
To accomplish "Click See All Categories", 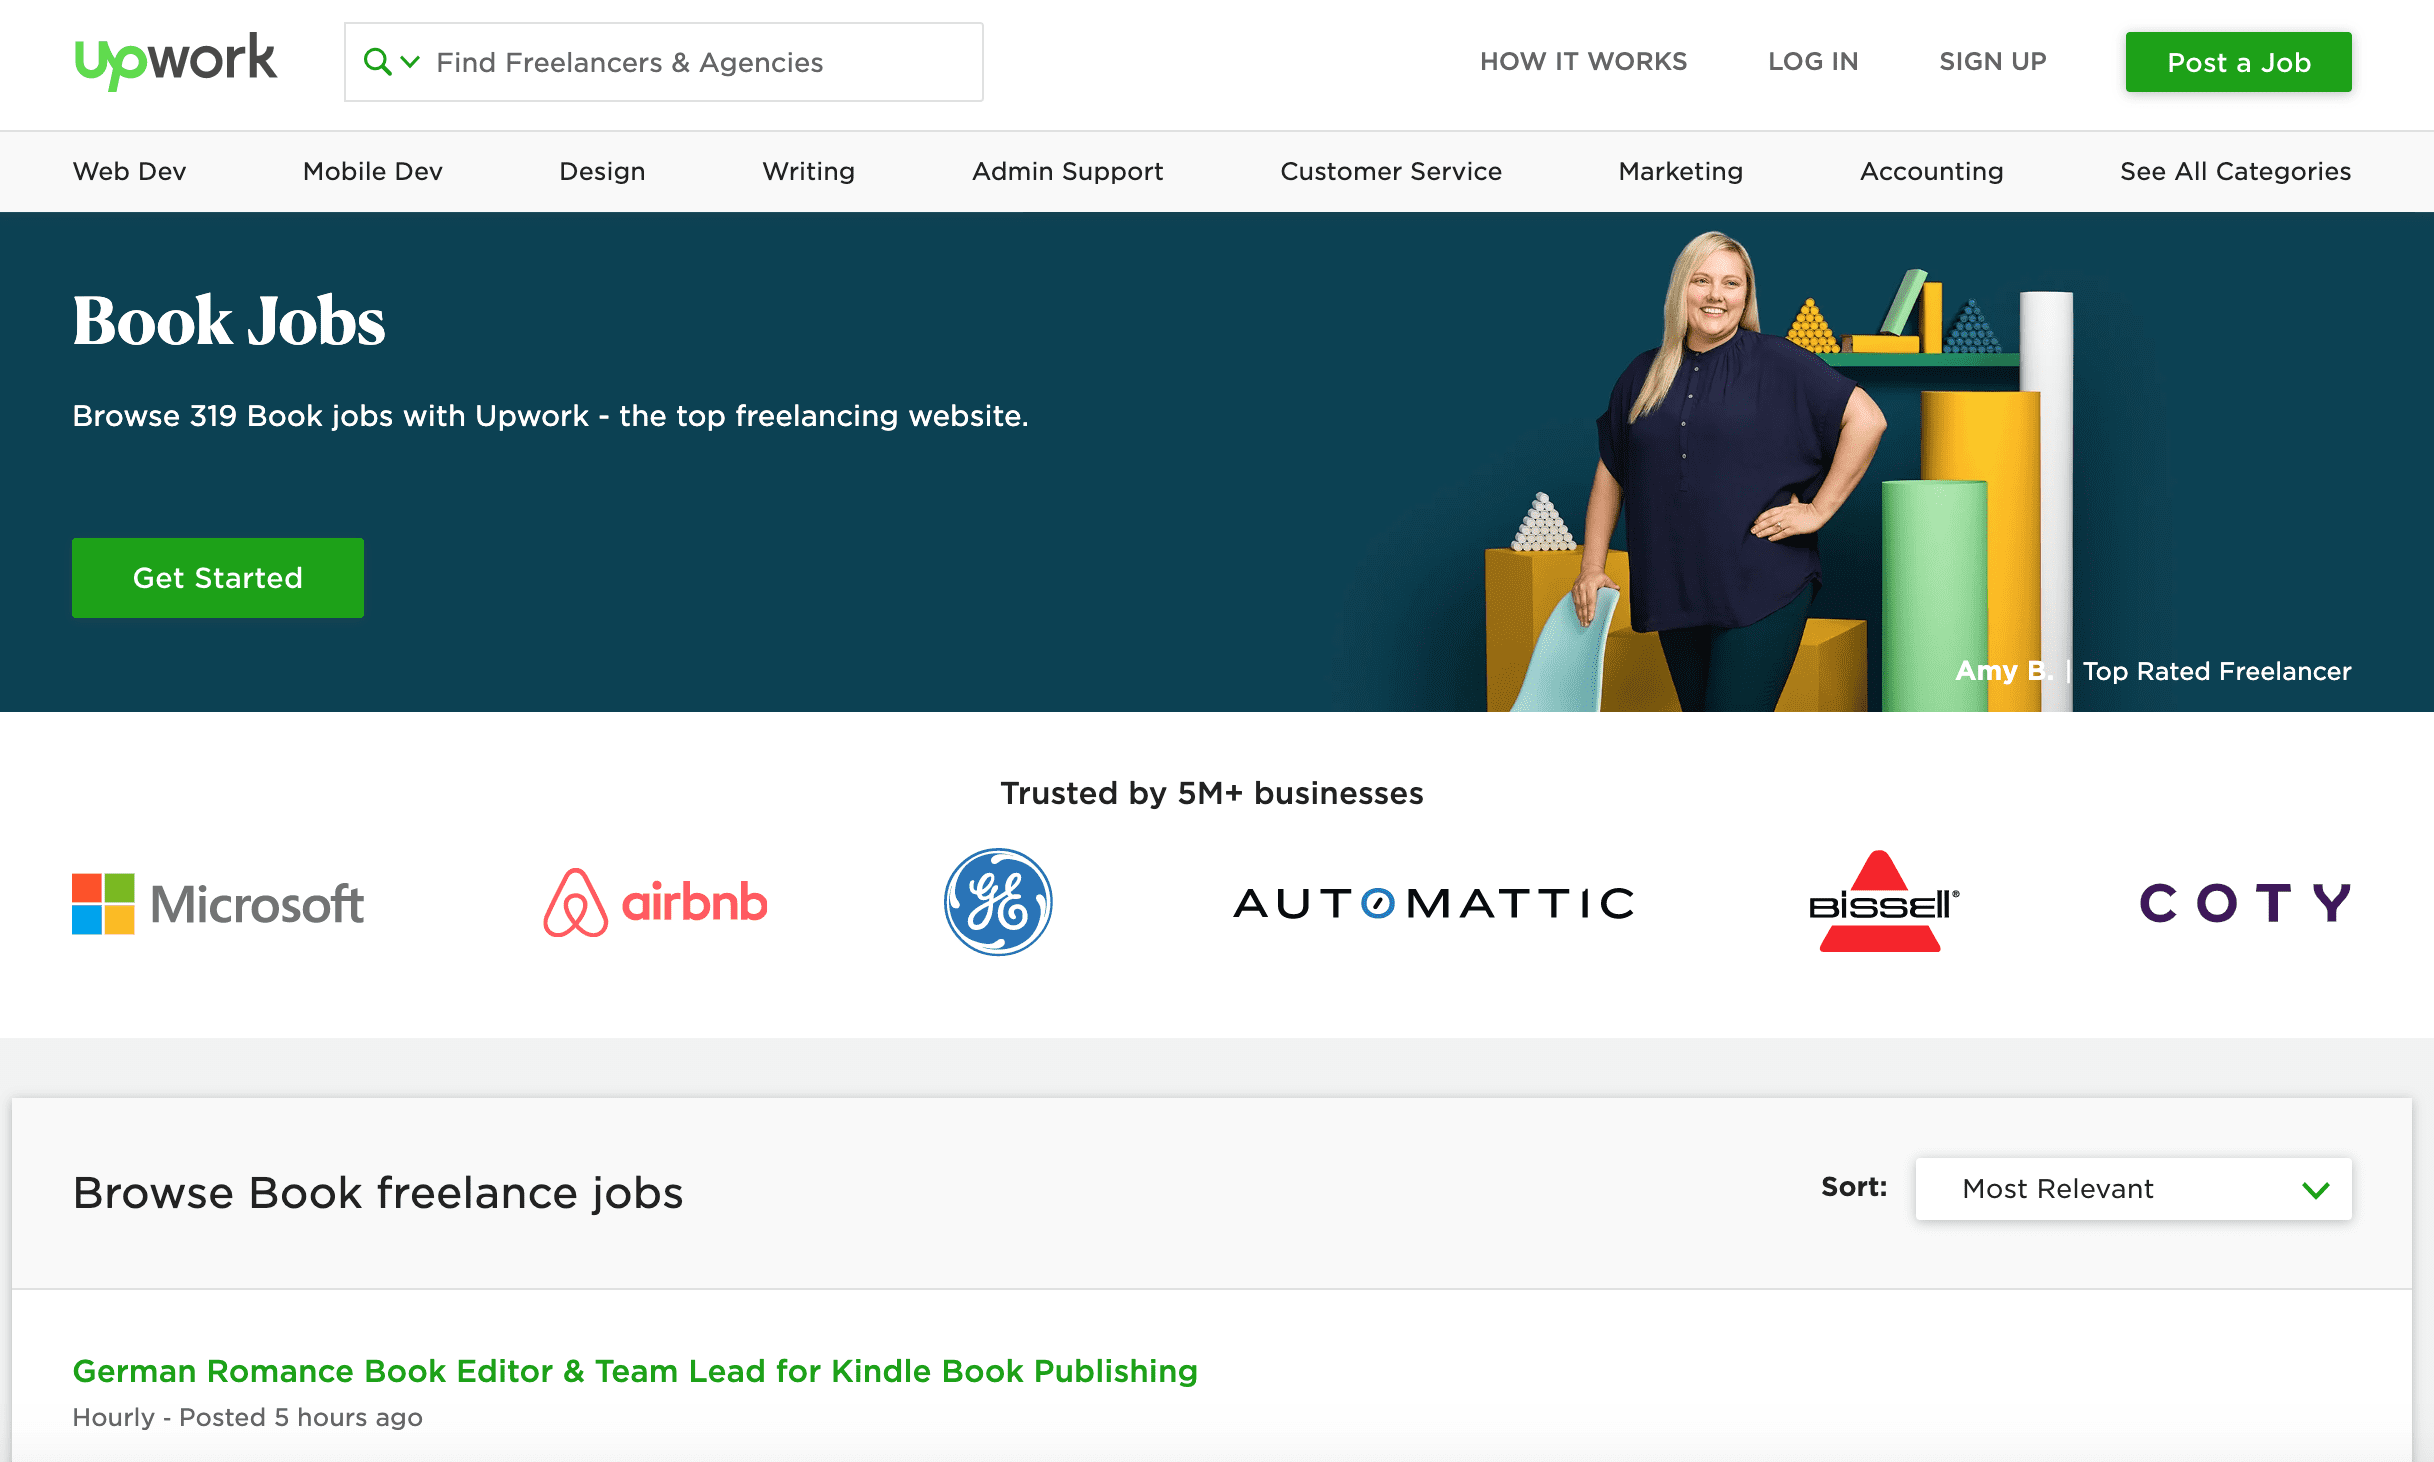I will 2235,171.
